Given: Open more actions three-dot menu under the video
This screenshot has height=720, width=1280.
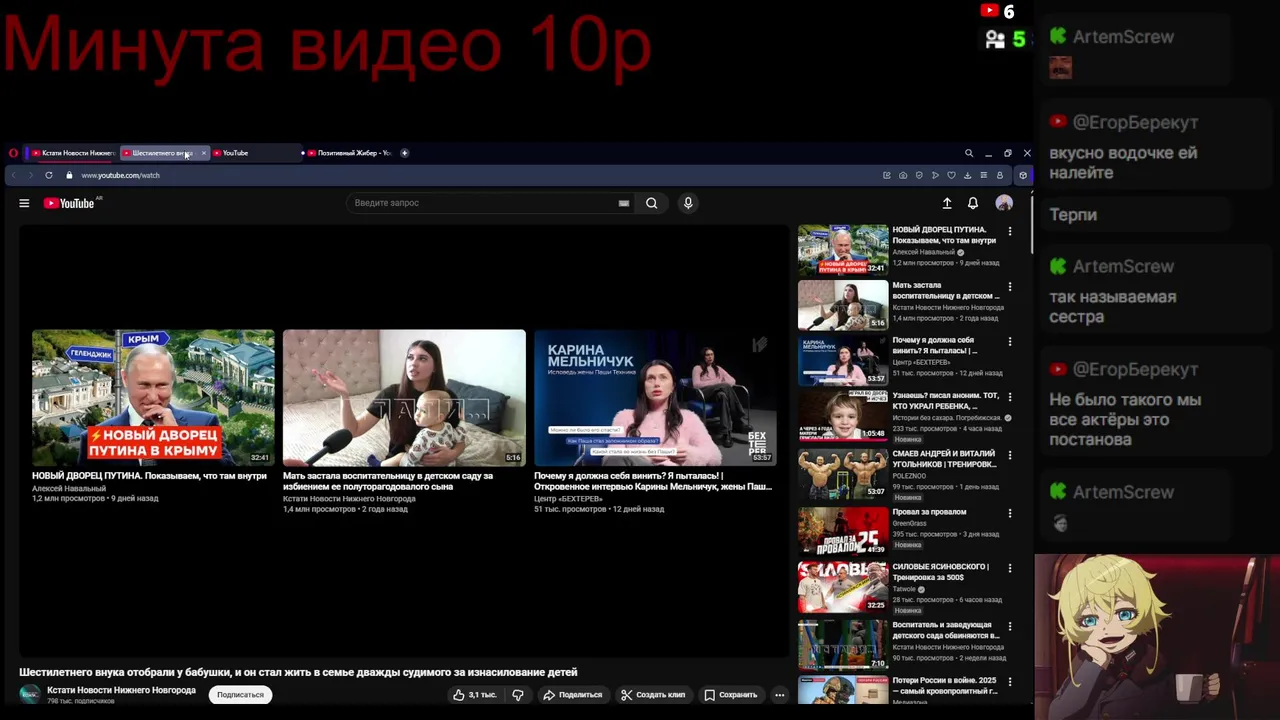Looking at the screenshot, I should (x=779, y=695).
